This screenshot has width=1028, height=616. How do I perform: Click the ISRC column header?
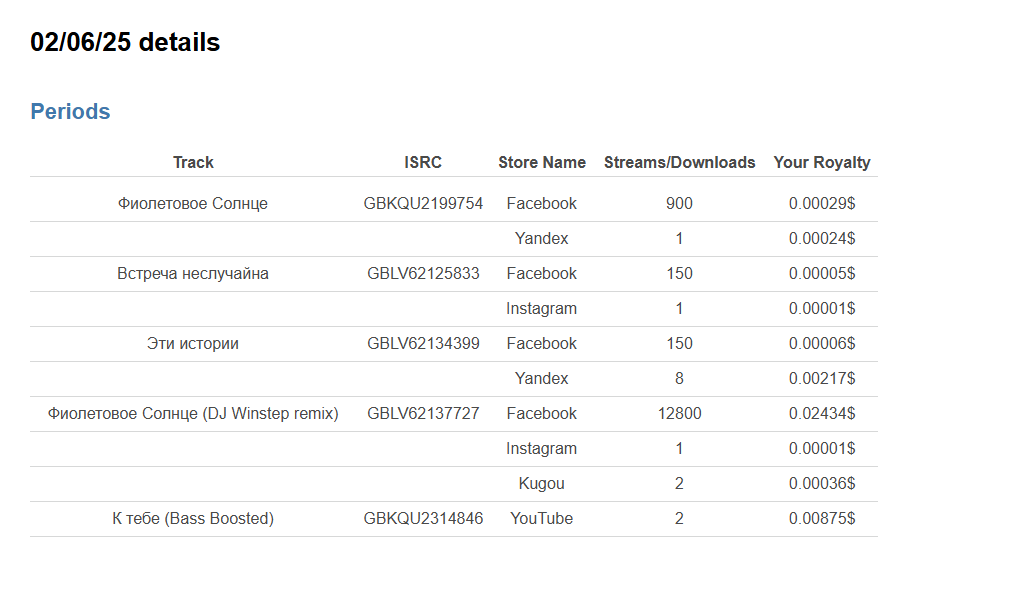point(423,163)
